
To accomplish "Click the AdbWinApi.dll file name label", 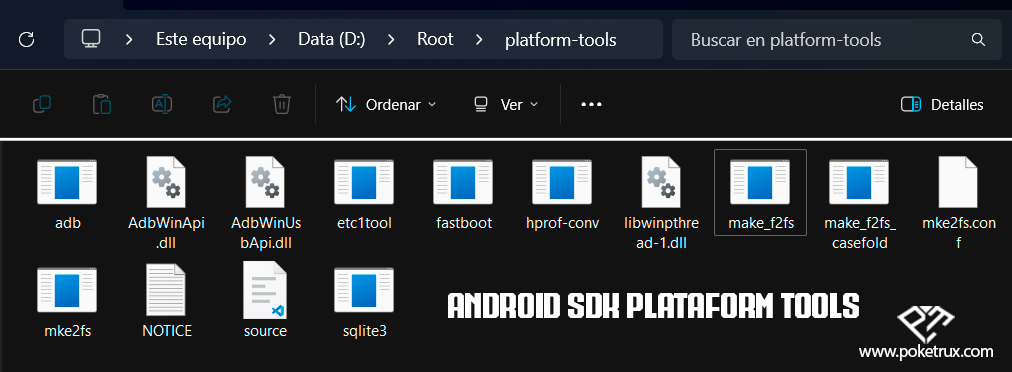I will [167, 233].
